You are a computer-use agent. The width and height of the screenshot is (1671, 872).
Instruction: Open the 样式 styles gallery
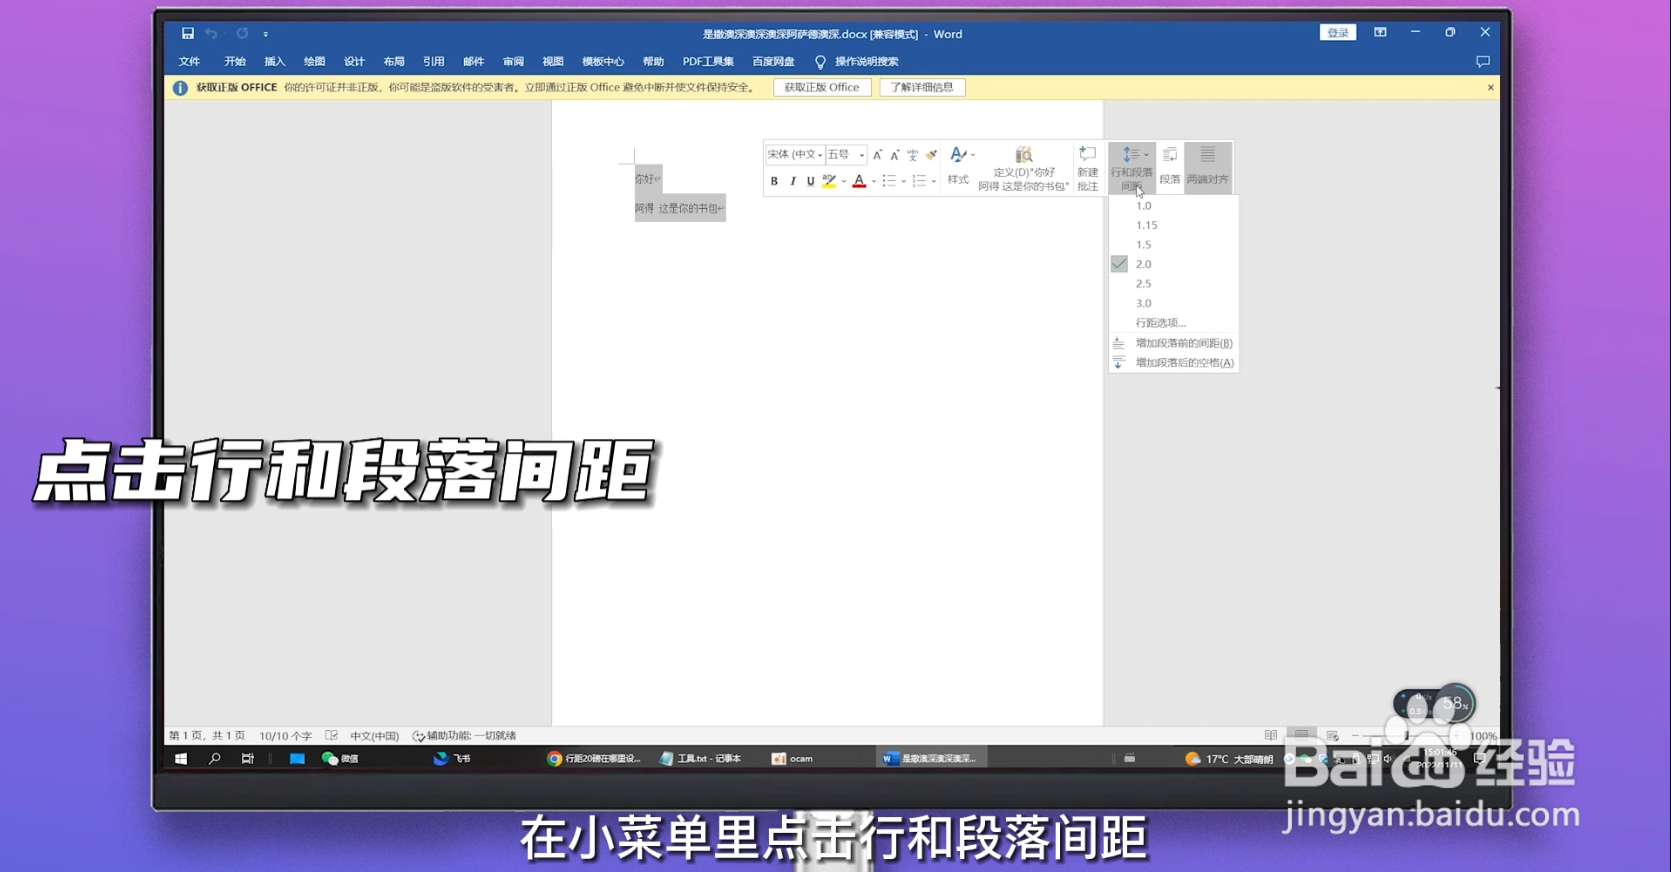pyautogui.click(x=958, y=166)
